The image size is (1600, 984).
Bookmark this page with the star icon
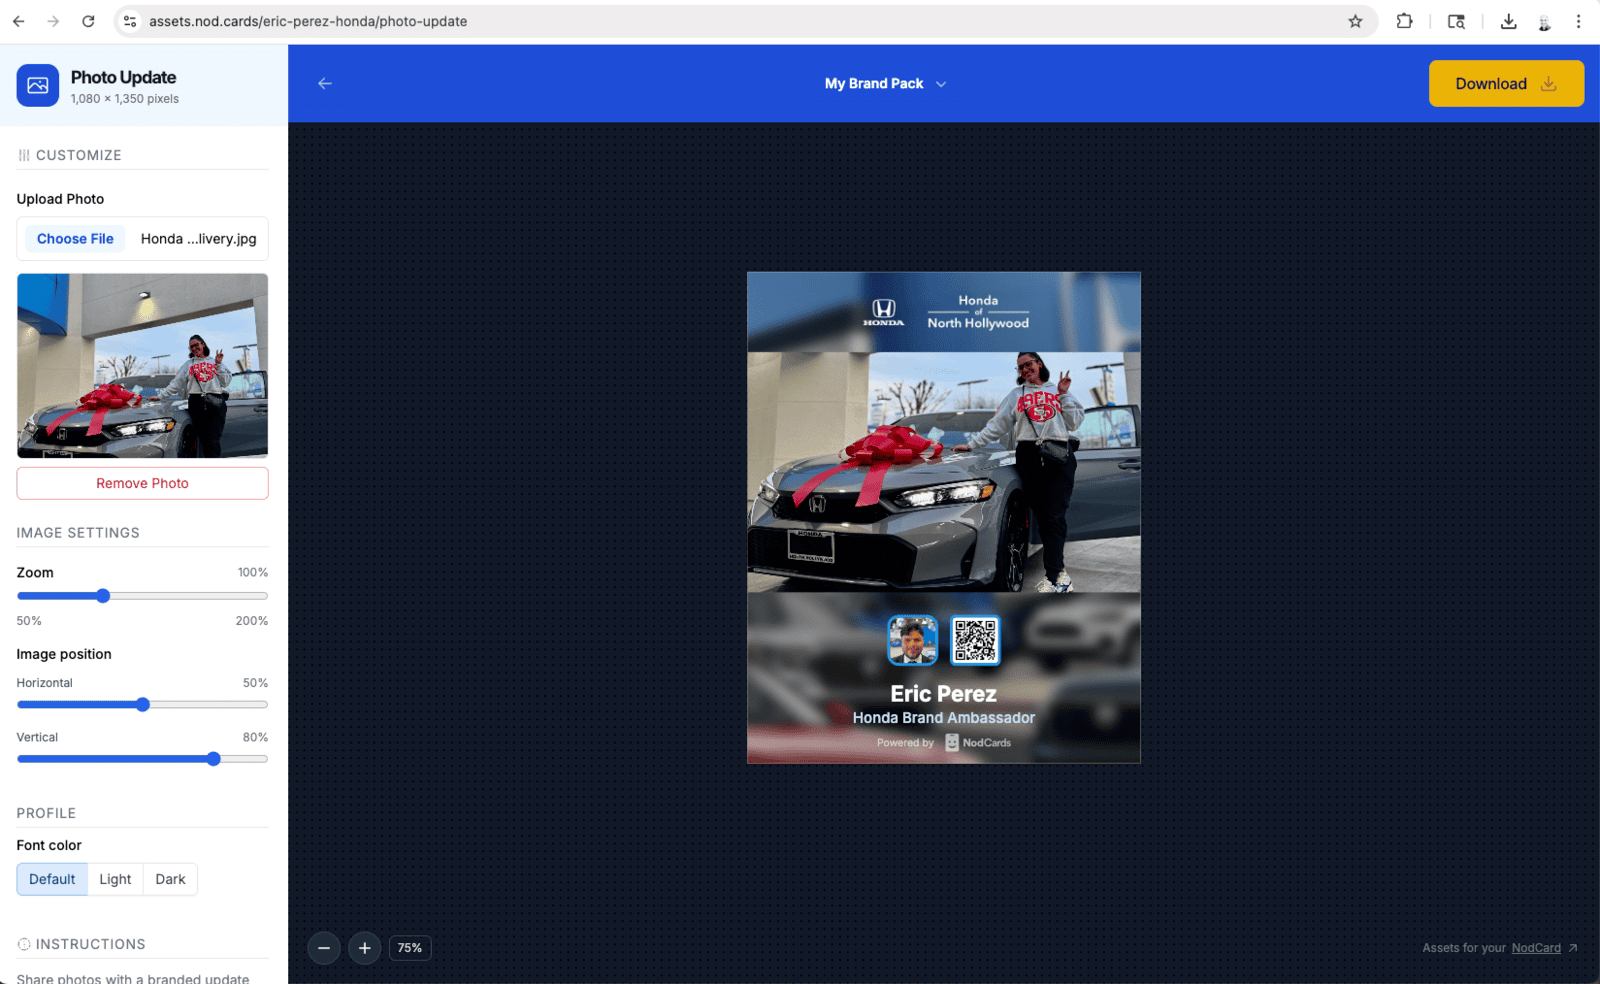point(1355,21)
